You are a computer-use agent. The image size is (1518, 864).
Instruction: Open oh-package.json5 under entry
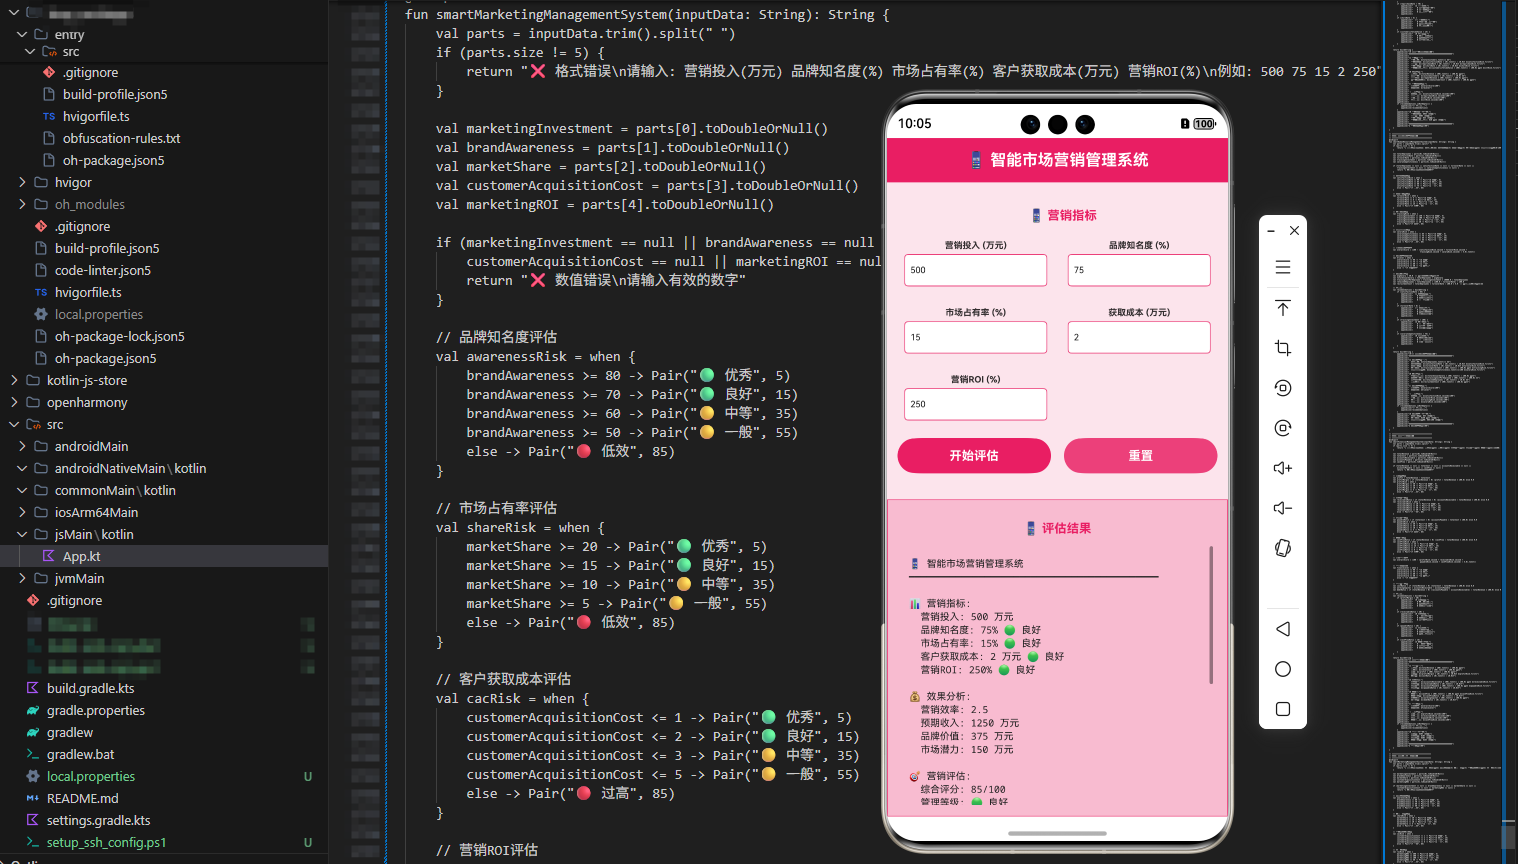coord(113,160)
